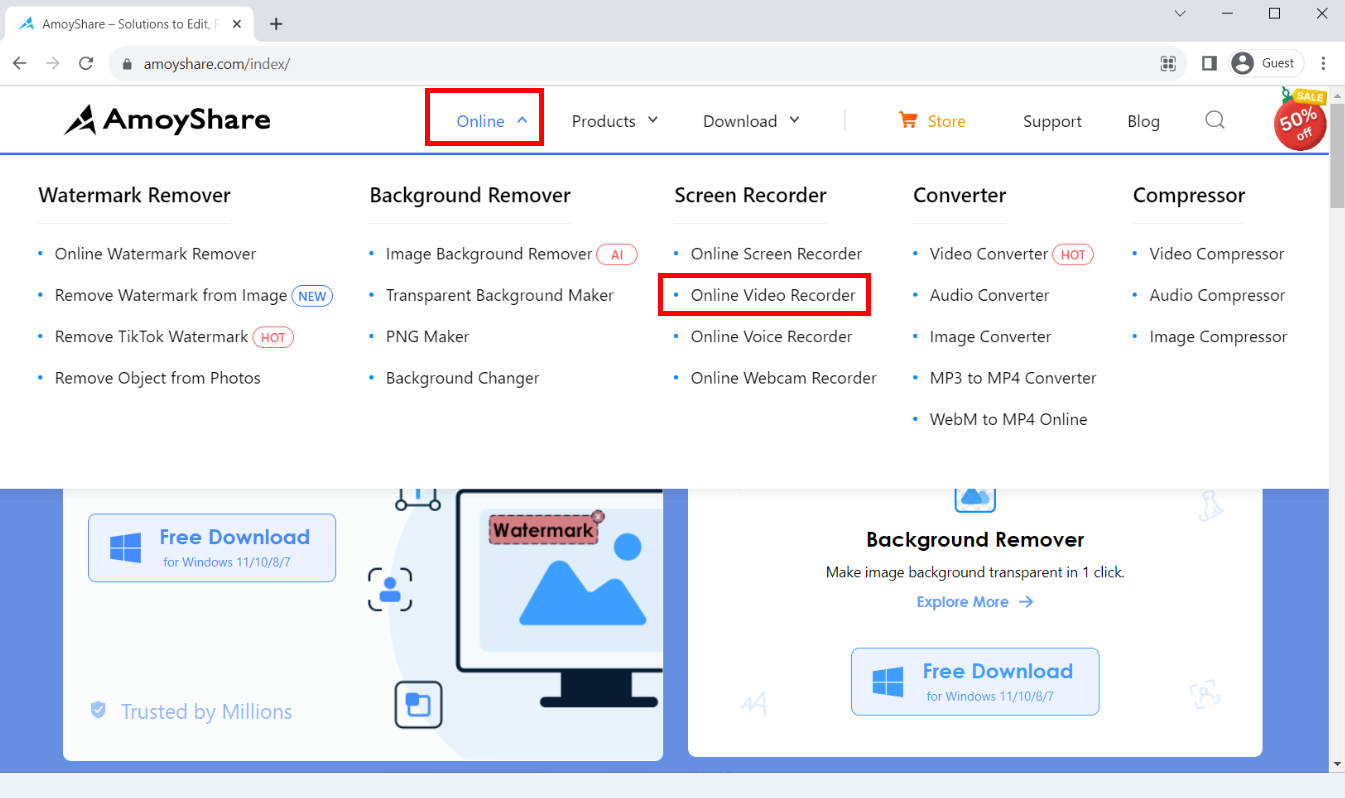This screenshot has height=798, width=1345.
Task: Click the Compressor heading
Action: click(1188, 195)
